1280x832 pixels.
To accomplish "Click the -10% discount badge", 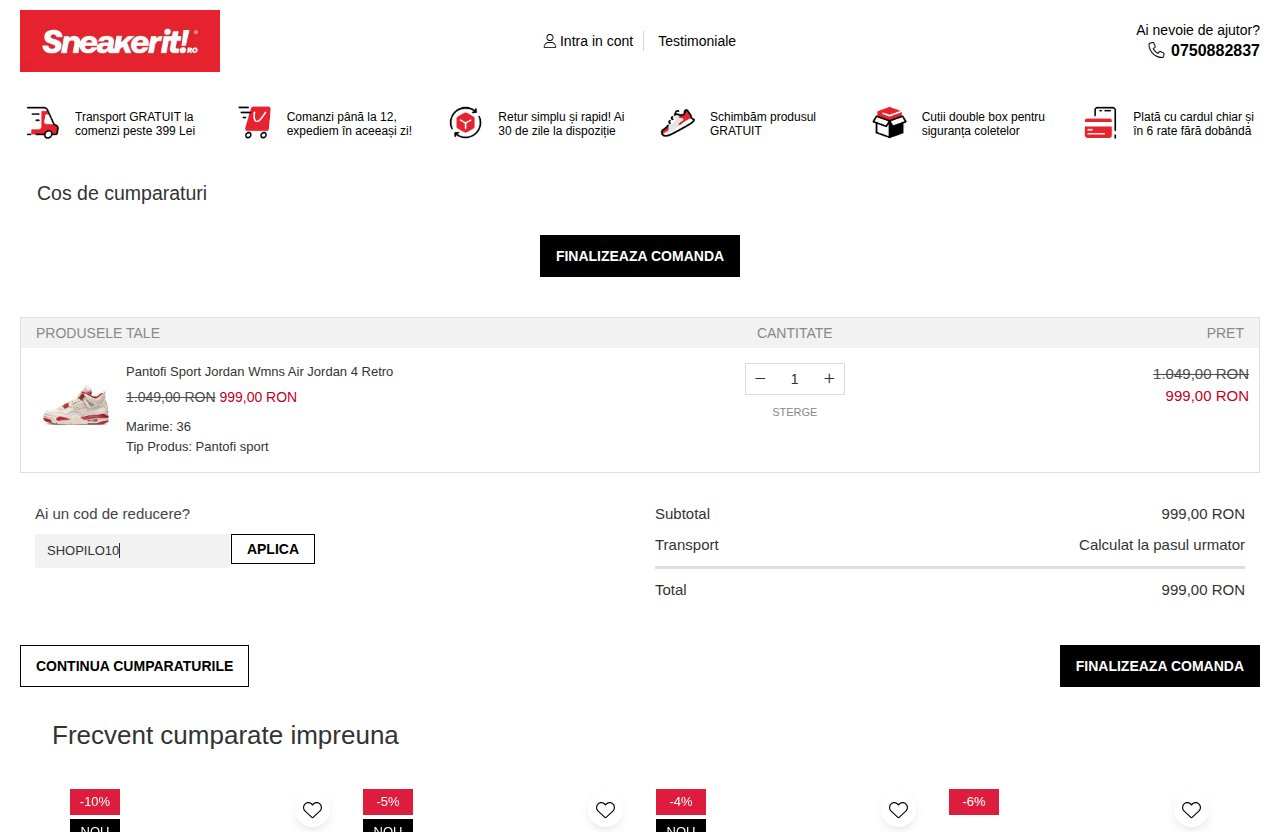I will (x=95, y=802).
